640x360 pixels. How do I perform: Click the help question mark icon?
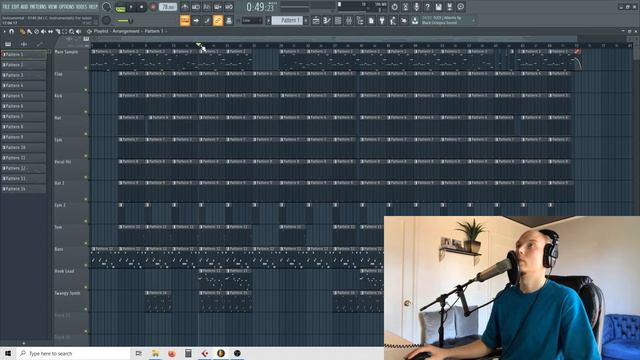click(427, 7)
